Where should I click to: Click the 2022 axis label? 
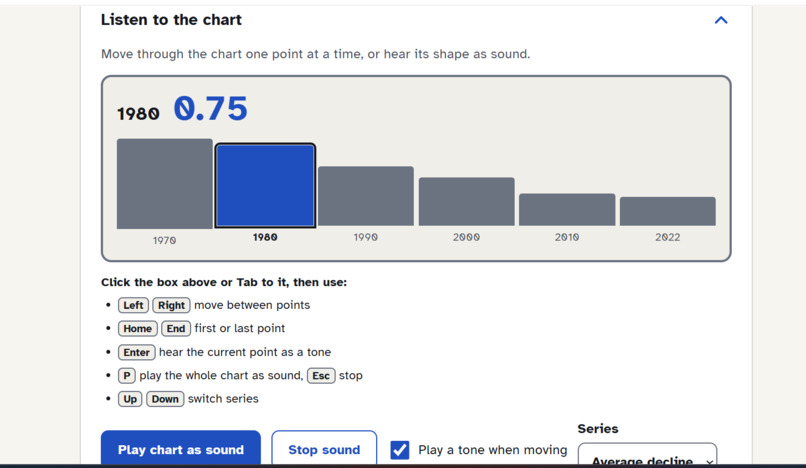click(x=667, y=237)
